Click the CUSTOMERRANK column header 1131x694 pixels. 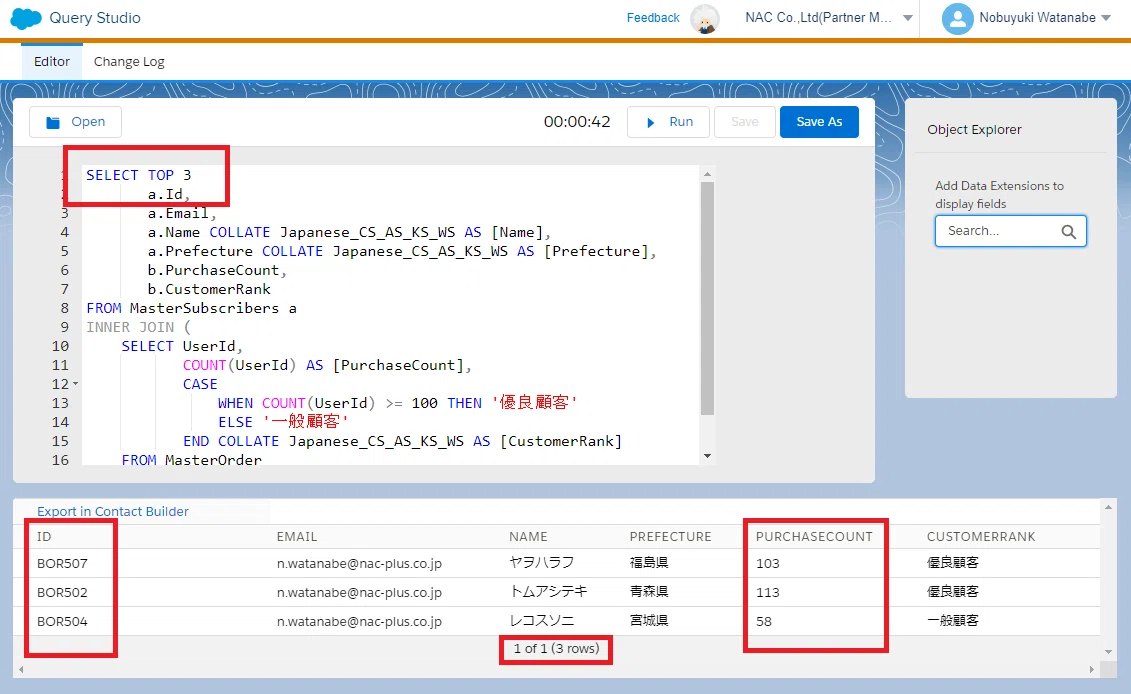(x=980, y=537)
